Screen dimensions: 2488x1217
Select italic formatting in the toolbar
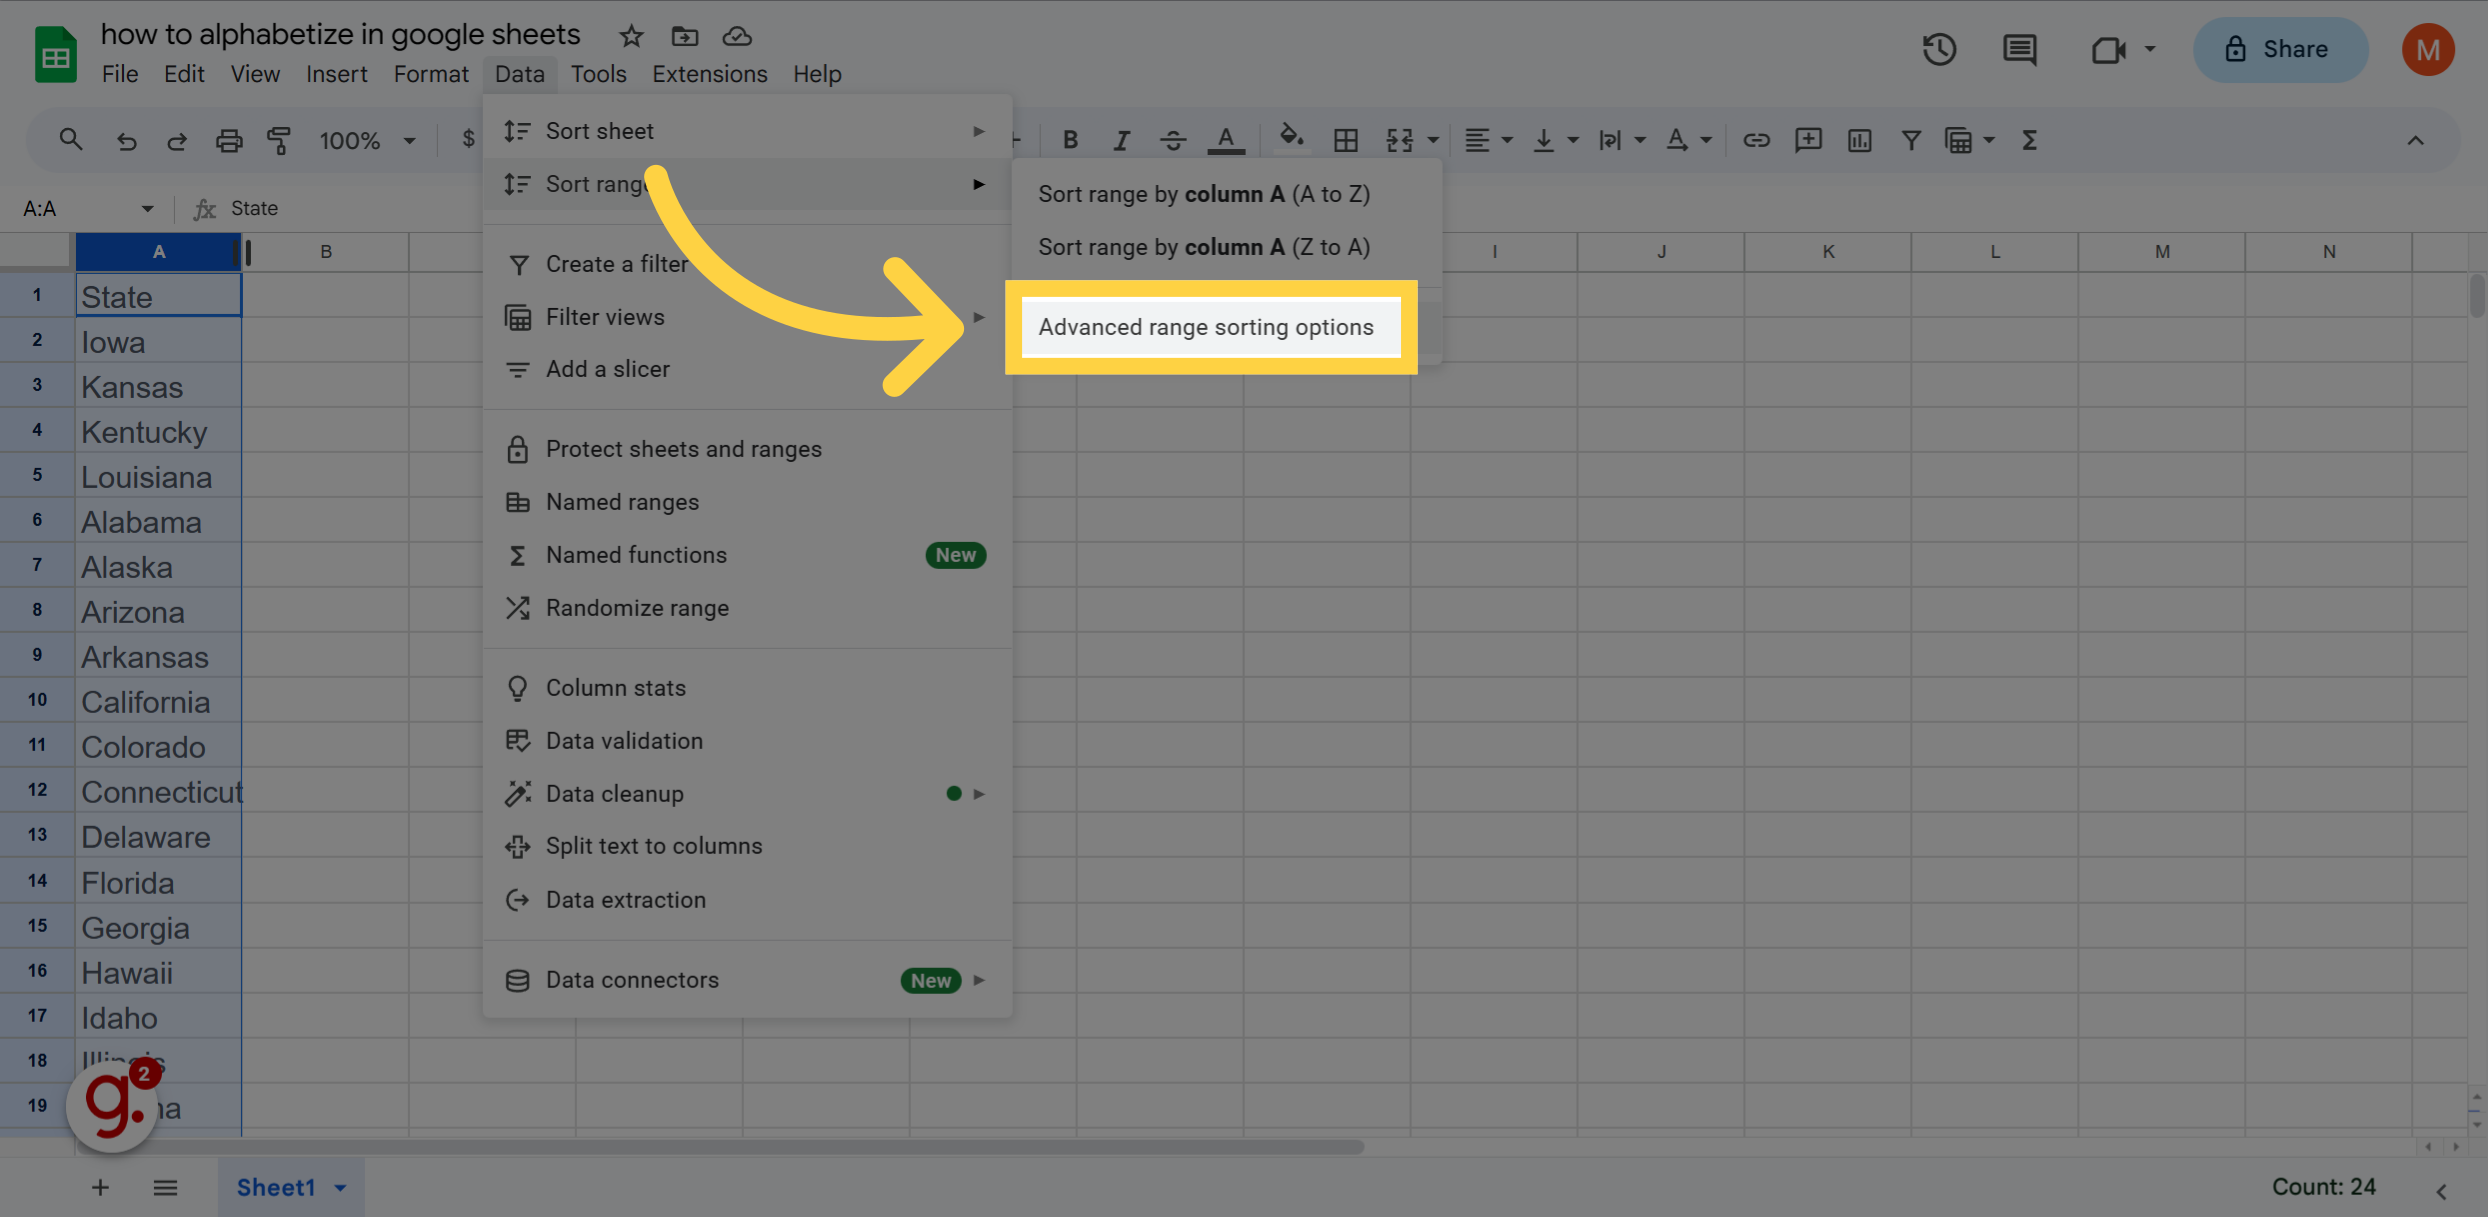(1121, 140)
